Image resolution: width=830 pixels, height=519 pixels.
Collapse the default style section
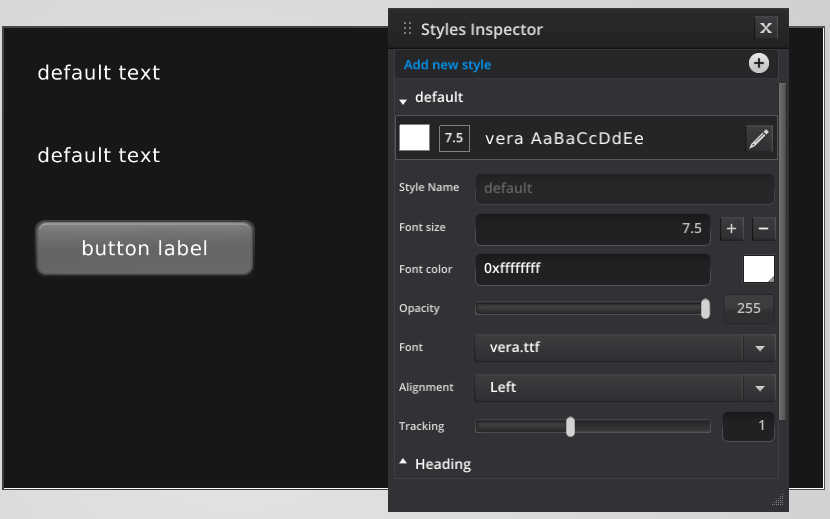point(403,100)
